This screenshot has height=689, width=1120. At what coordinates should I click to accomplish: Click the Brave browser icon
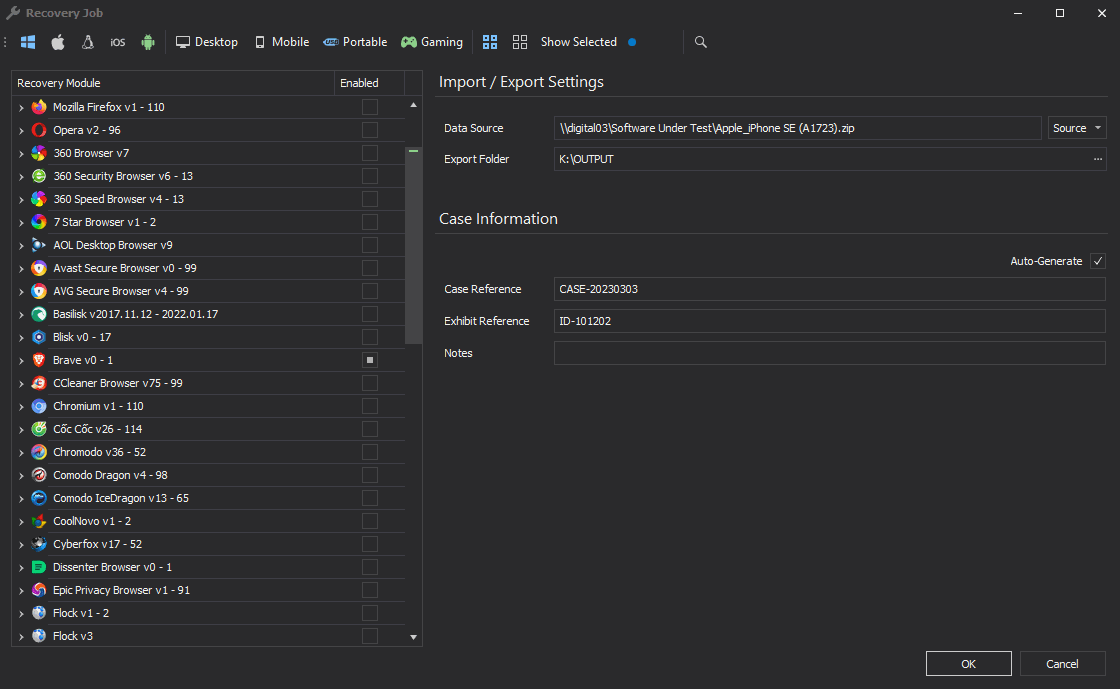[x=39, y=360]
